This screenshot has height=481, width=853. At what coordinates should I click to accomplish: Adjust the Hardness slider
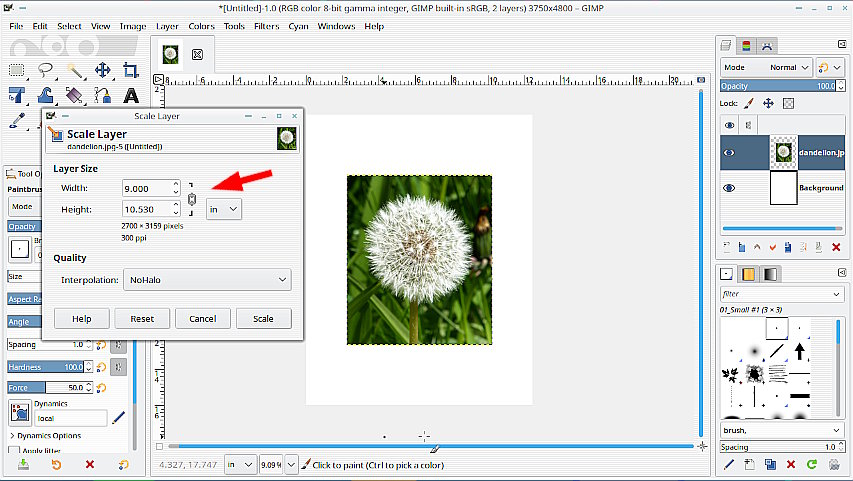45,367
